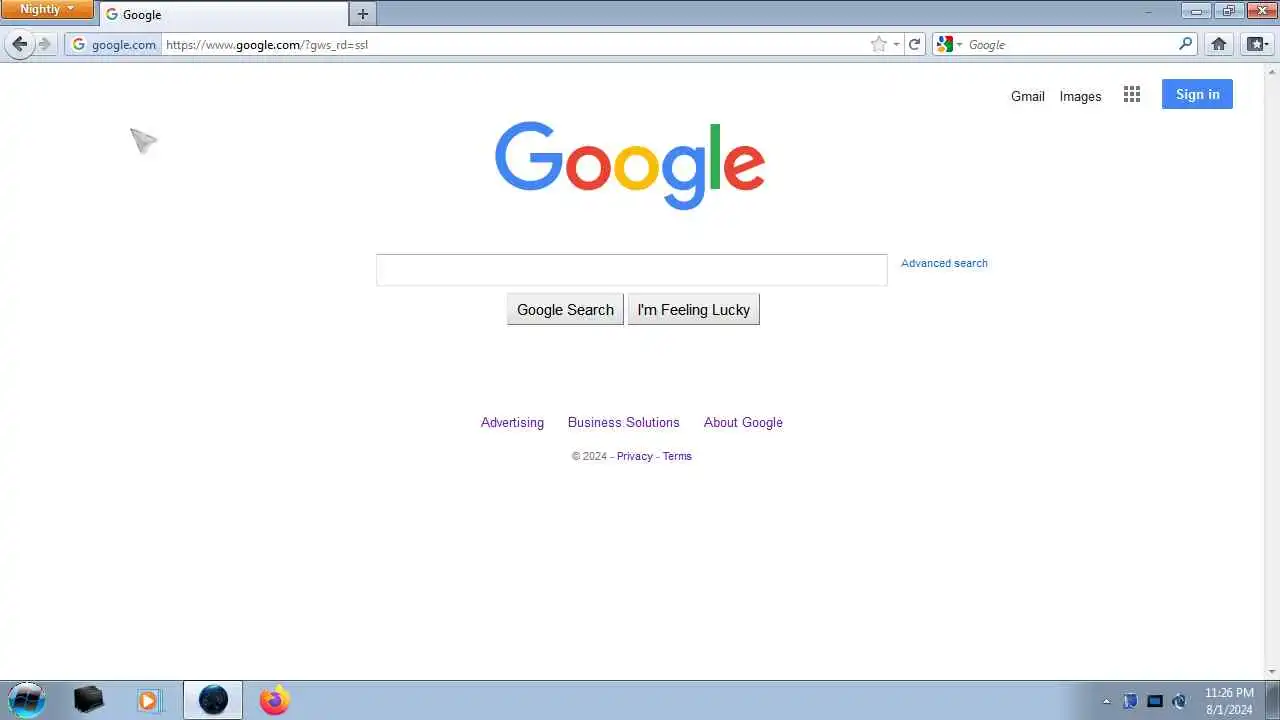Focus the main Google search field

(x=631, y=270)
